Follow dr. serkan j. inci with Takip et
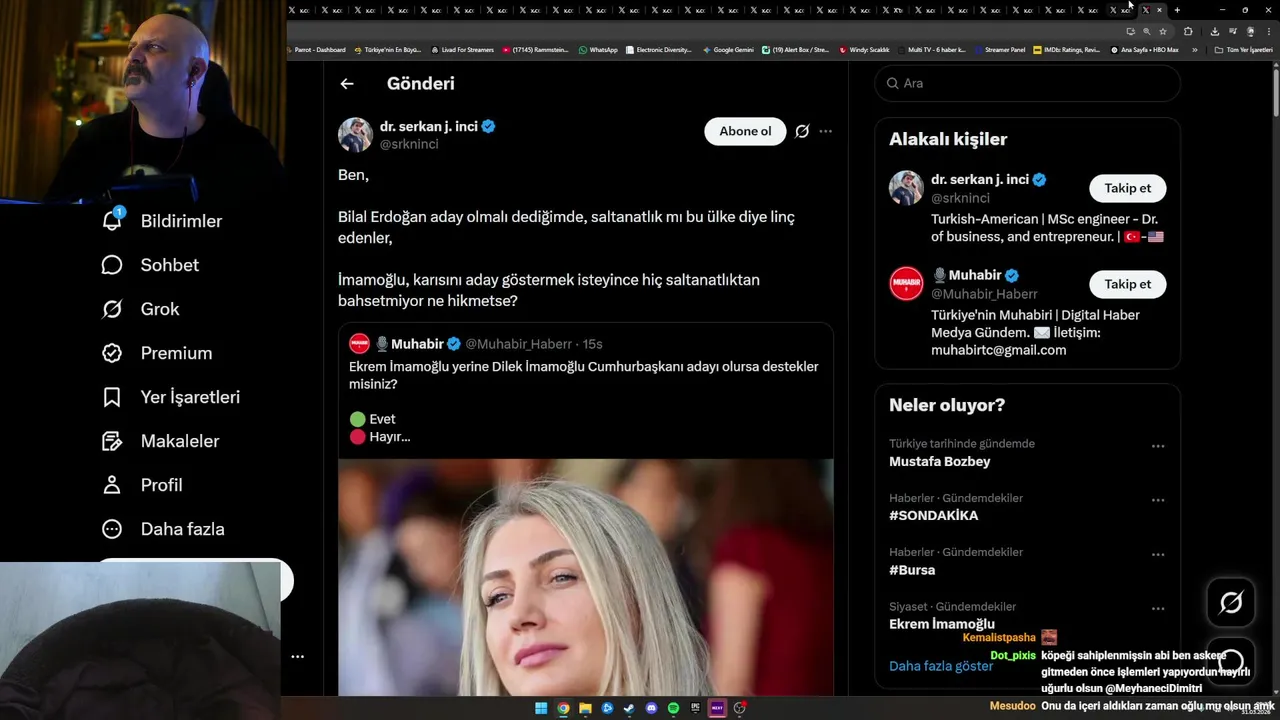The image size is (1280, 720). 1127,188
